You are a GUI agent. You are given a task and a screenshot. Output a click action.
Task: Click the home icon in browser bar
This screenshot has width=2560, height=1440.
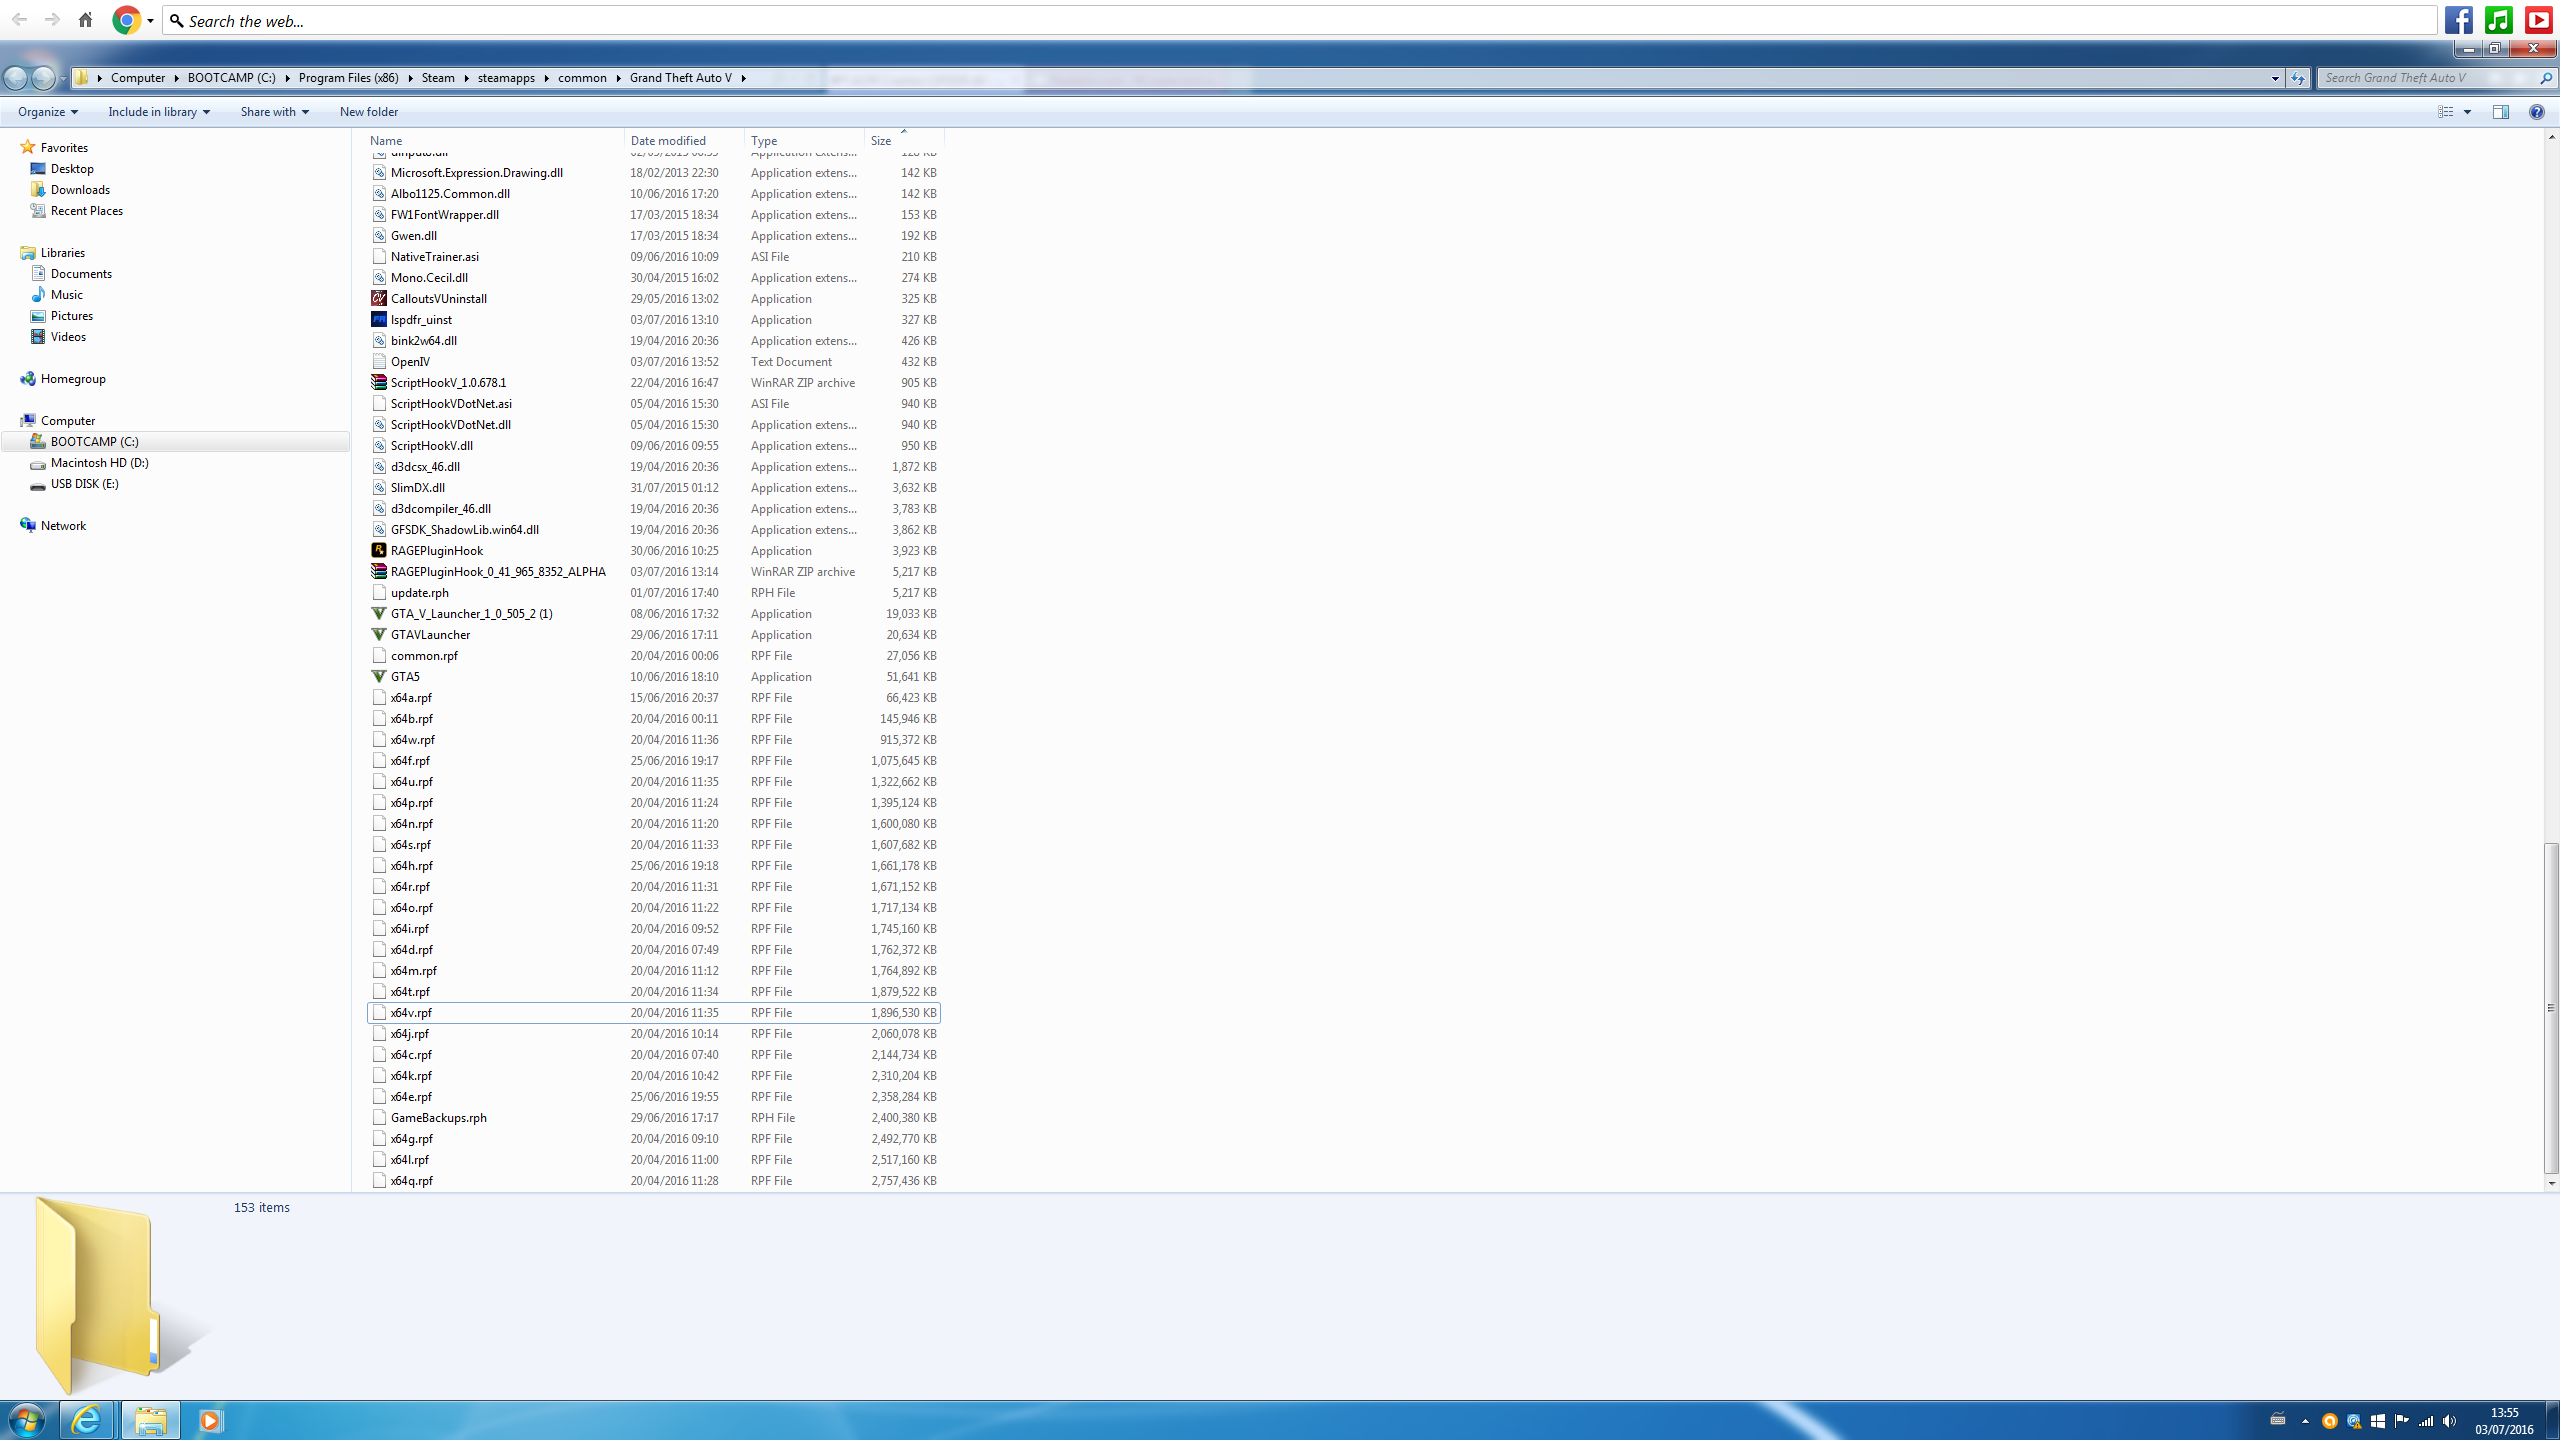click(x=86, y=20)
